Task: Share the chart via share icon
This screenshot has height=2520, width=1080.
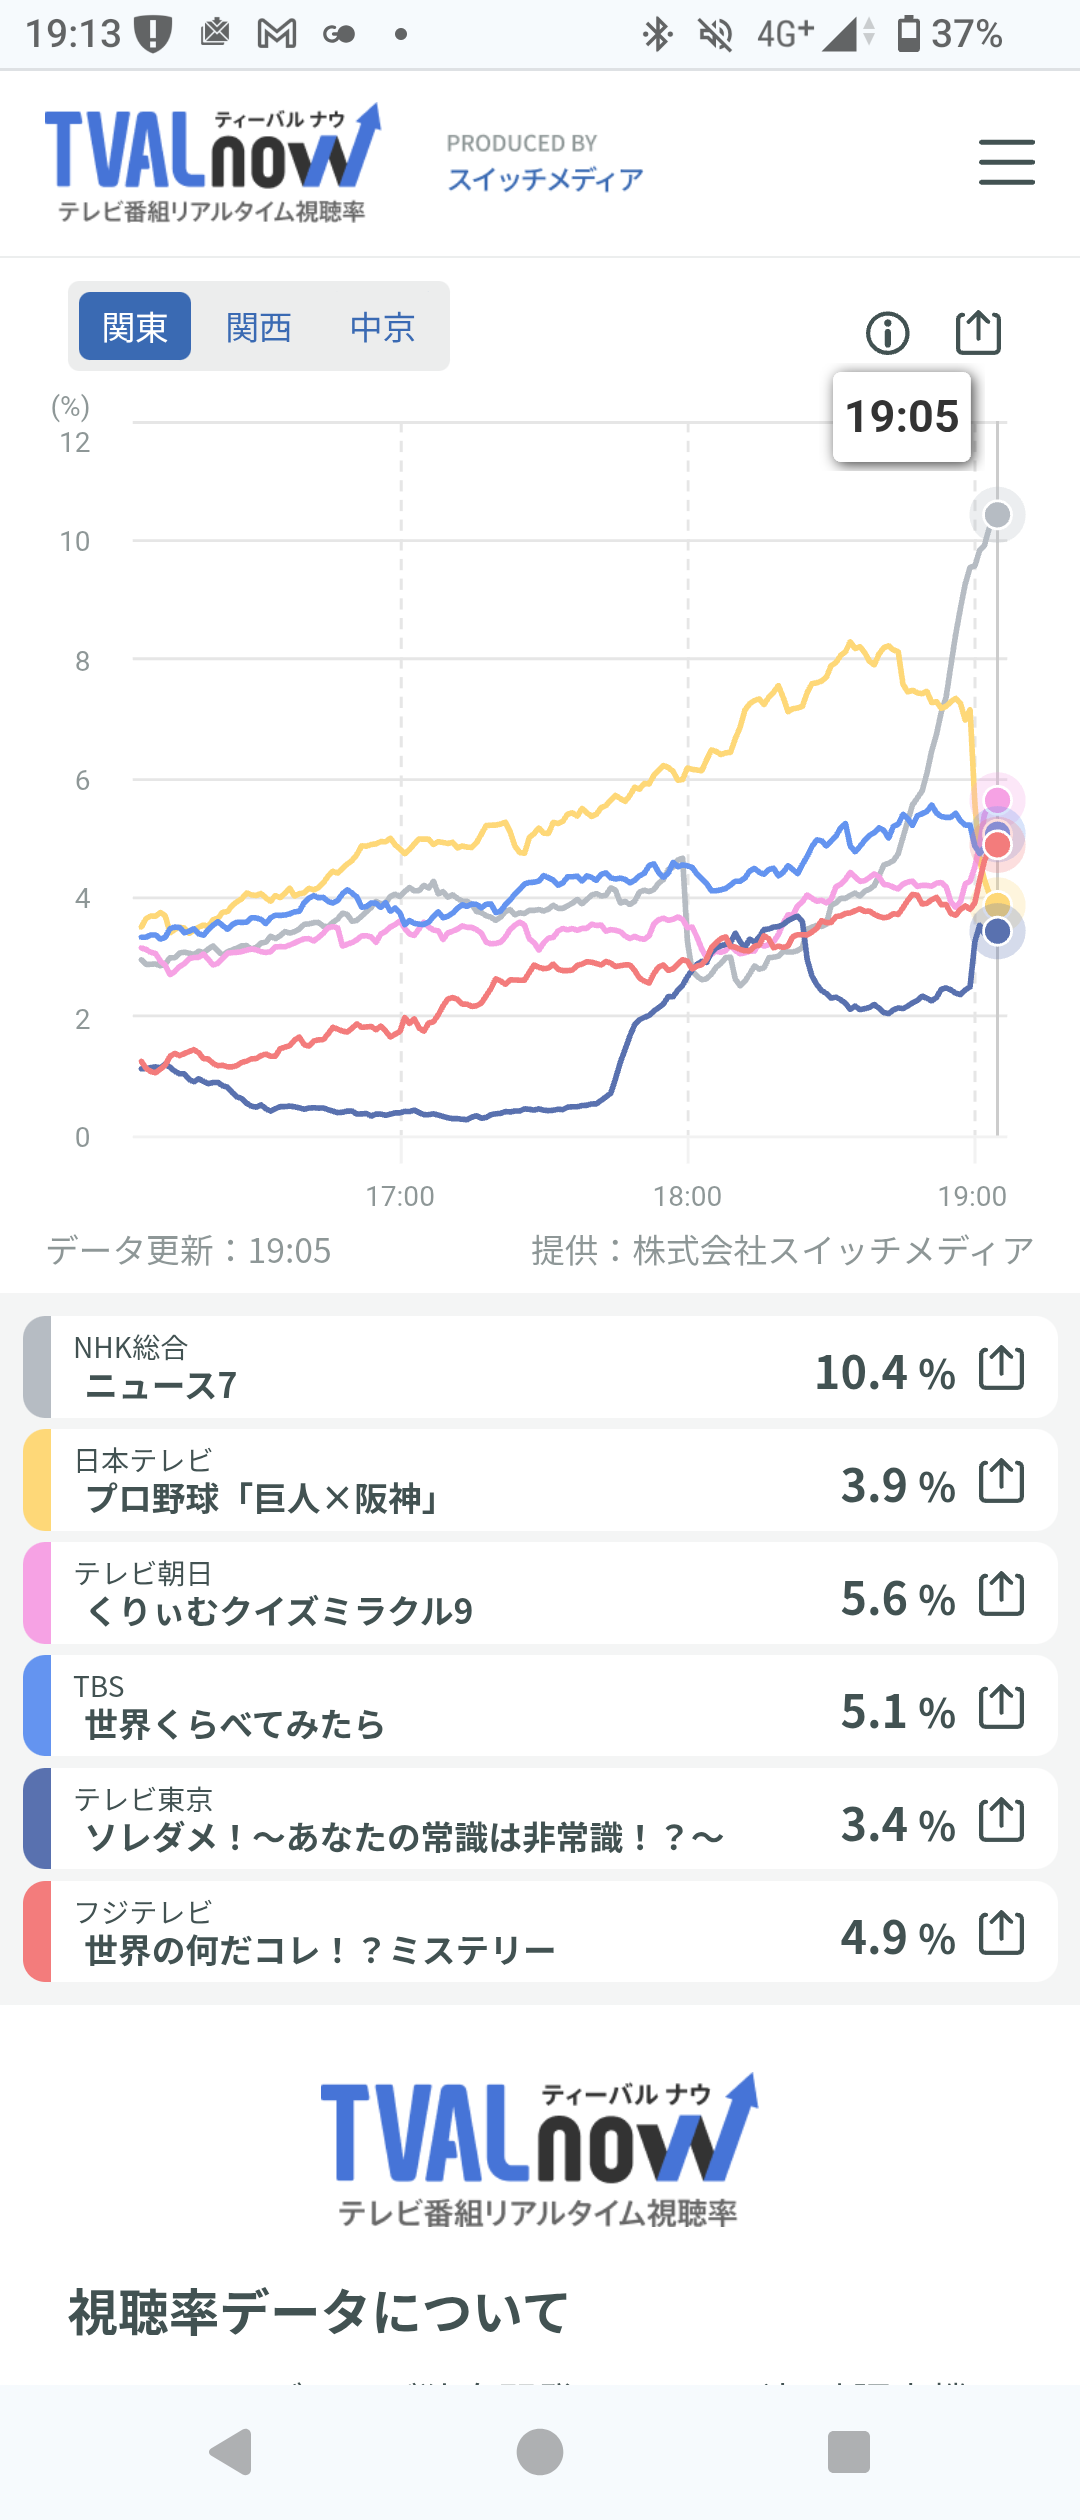Action: tap(978, 332)
